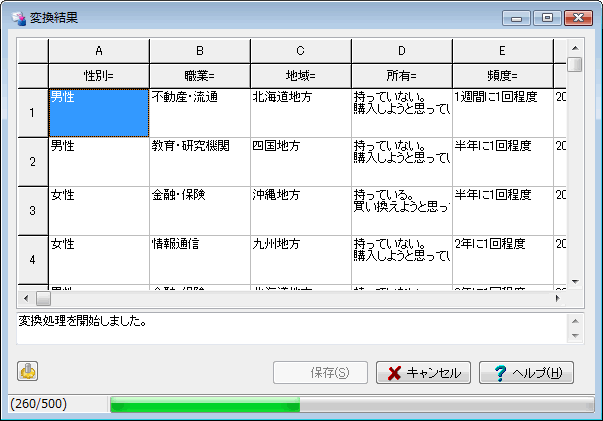Click the 職業= header cell
603x421 pixels.
(x=199, y=75)
